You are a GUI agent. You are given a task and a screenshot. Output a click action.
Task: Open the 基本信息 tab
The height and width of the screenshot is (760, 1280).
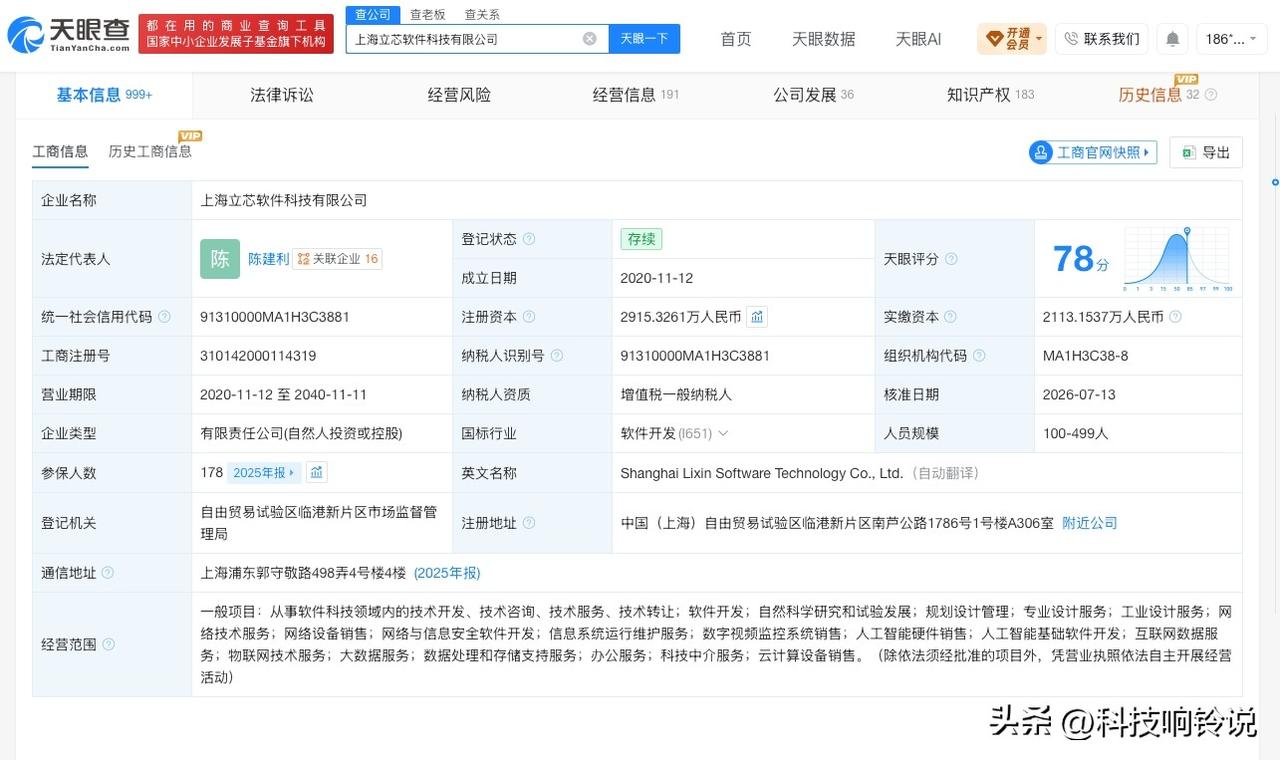104,95
